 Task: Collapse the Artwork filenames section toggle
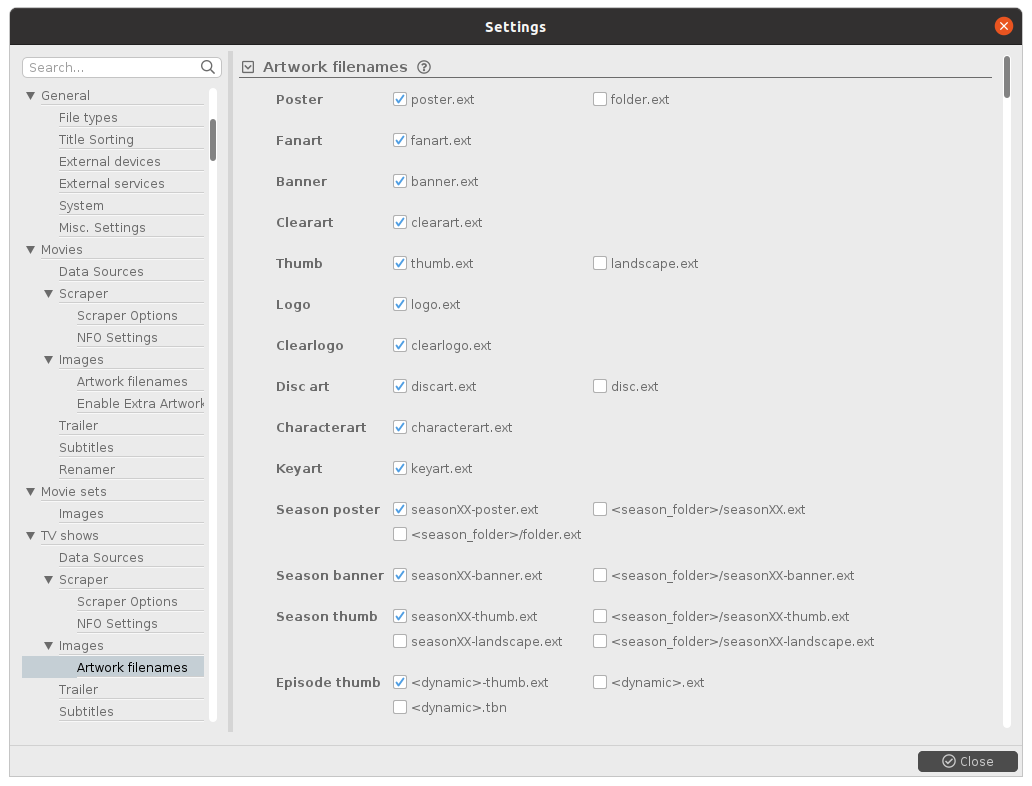248,67
